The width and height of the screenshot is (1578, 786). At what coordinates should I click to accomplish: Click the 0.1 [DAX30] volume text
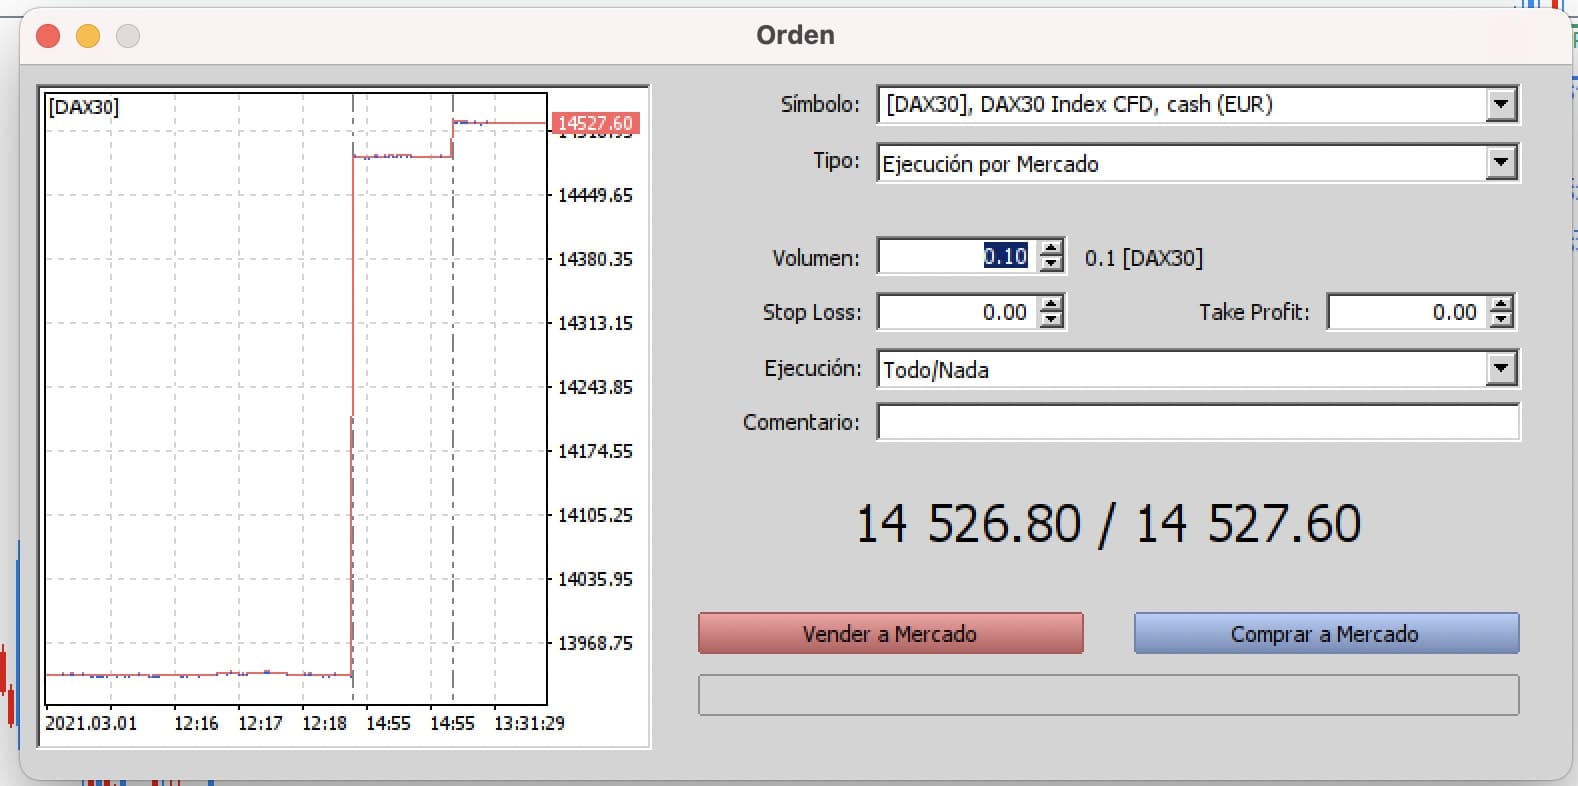pos(1144,258)
